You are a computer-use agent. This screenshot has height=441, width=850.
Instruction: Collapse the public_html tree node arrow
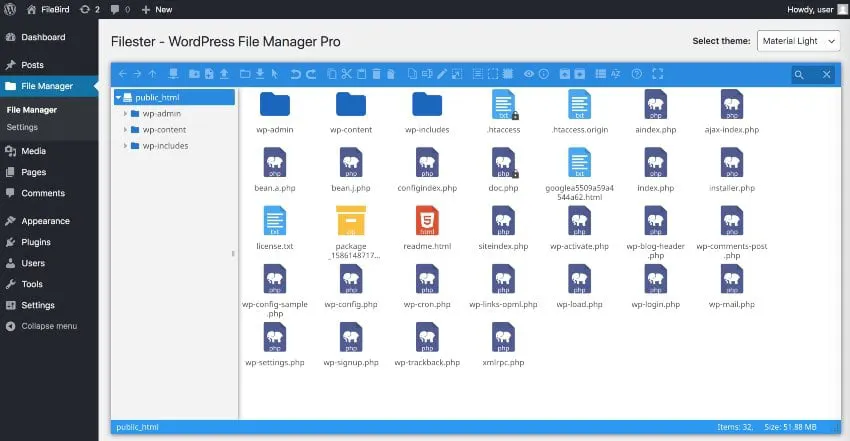pos(118,98)
